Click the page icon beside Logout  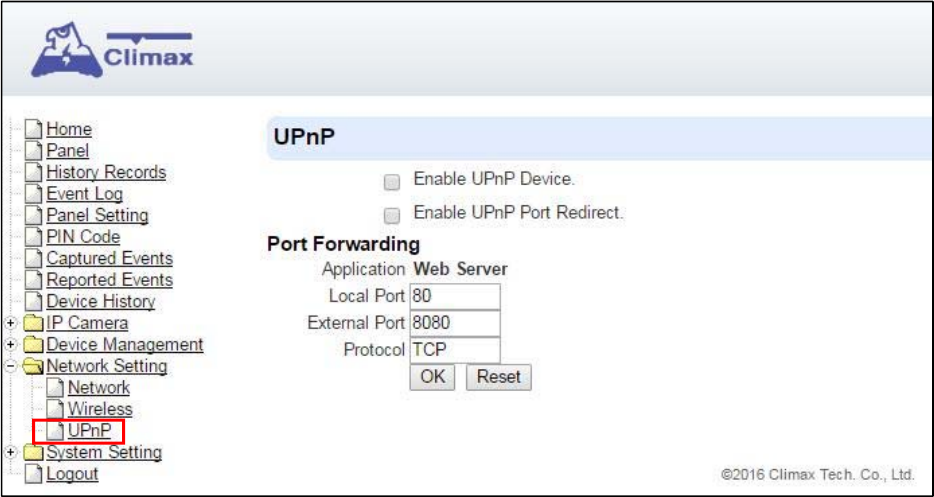click(x=35, y=474)
